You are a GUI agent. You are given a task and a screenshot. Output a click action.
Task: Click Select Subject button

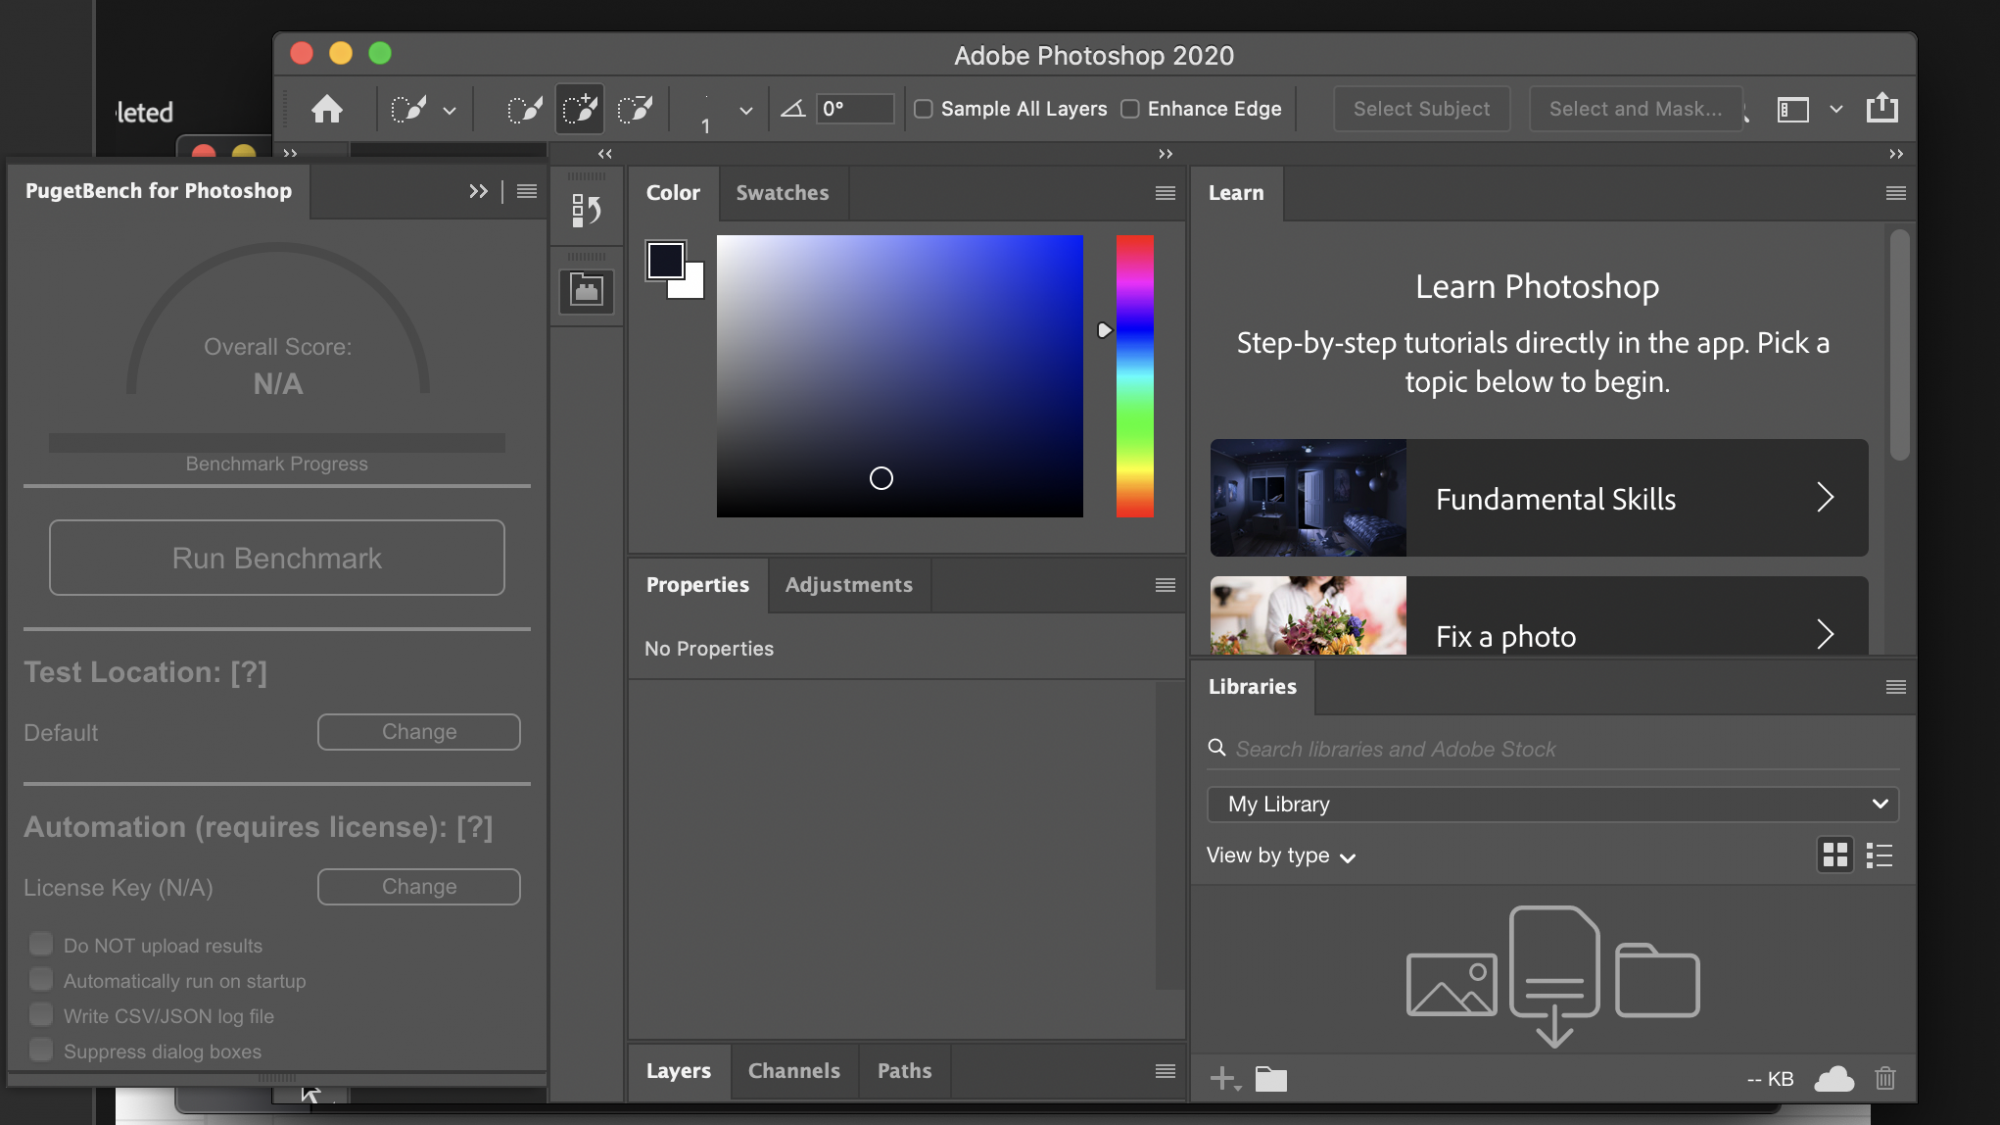pyautogui.click(x=1420, y=107)
